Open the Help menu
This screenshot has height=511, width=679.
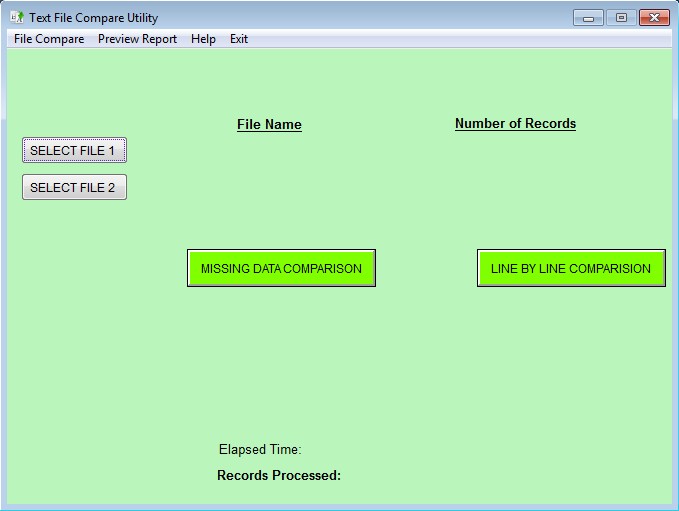point(203,39)
